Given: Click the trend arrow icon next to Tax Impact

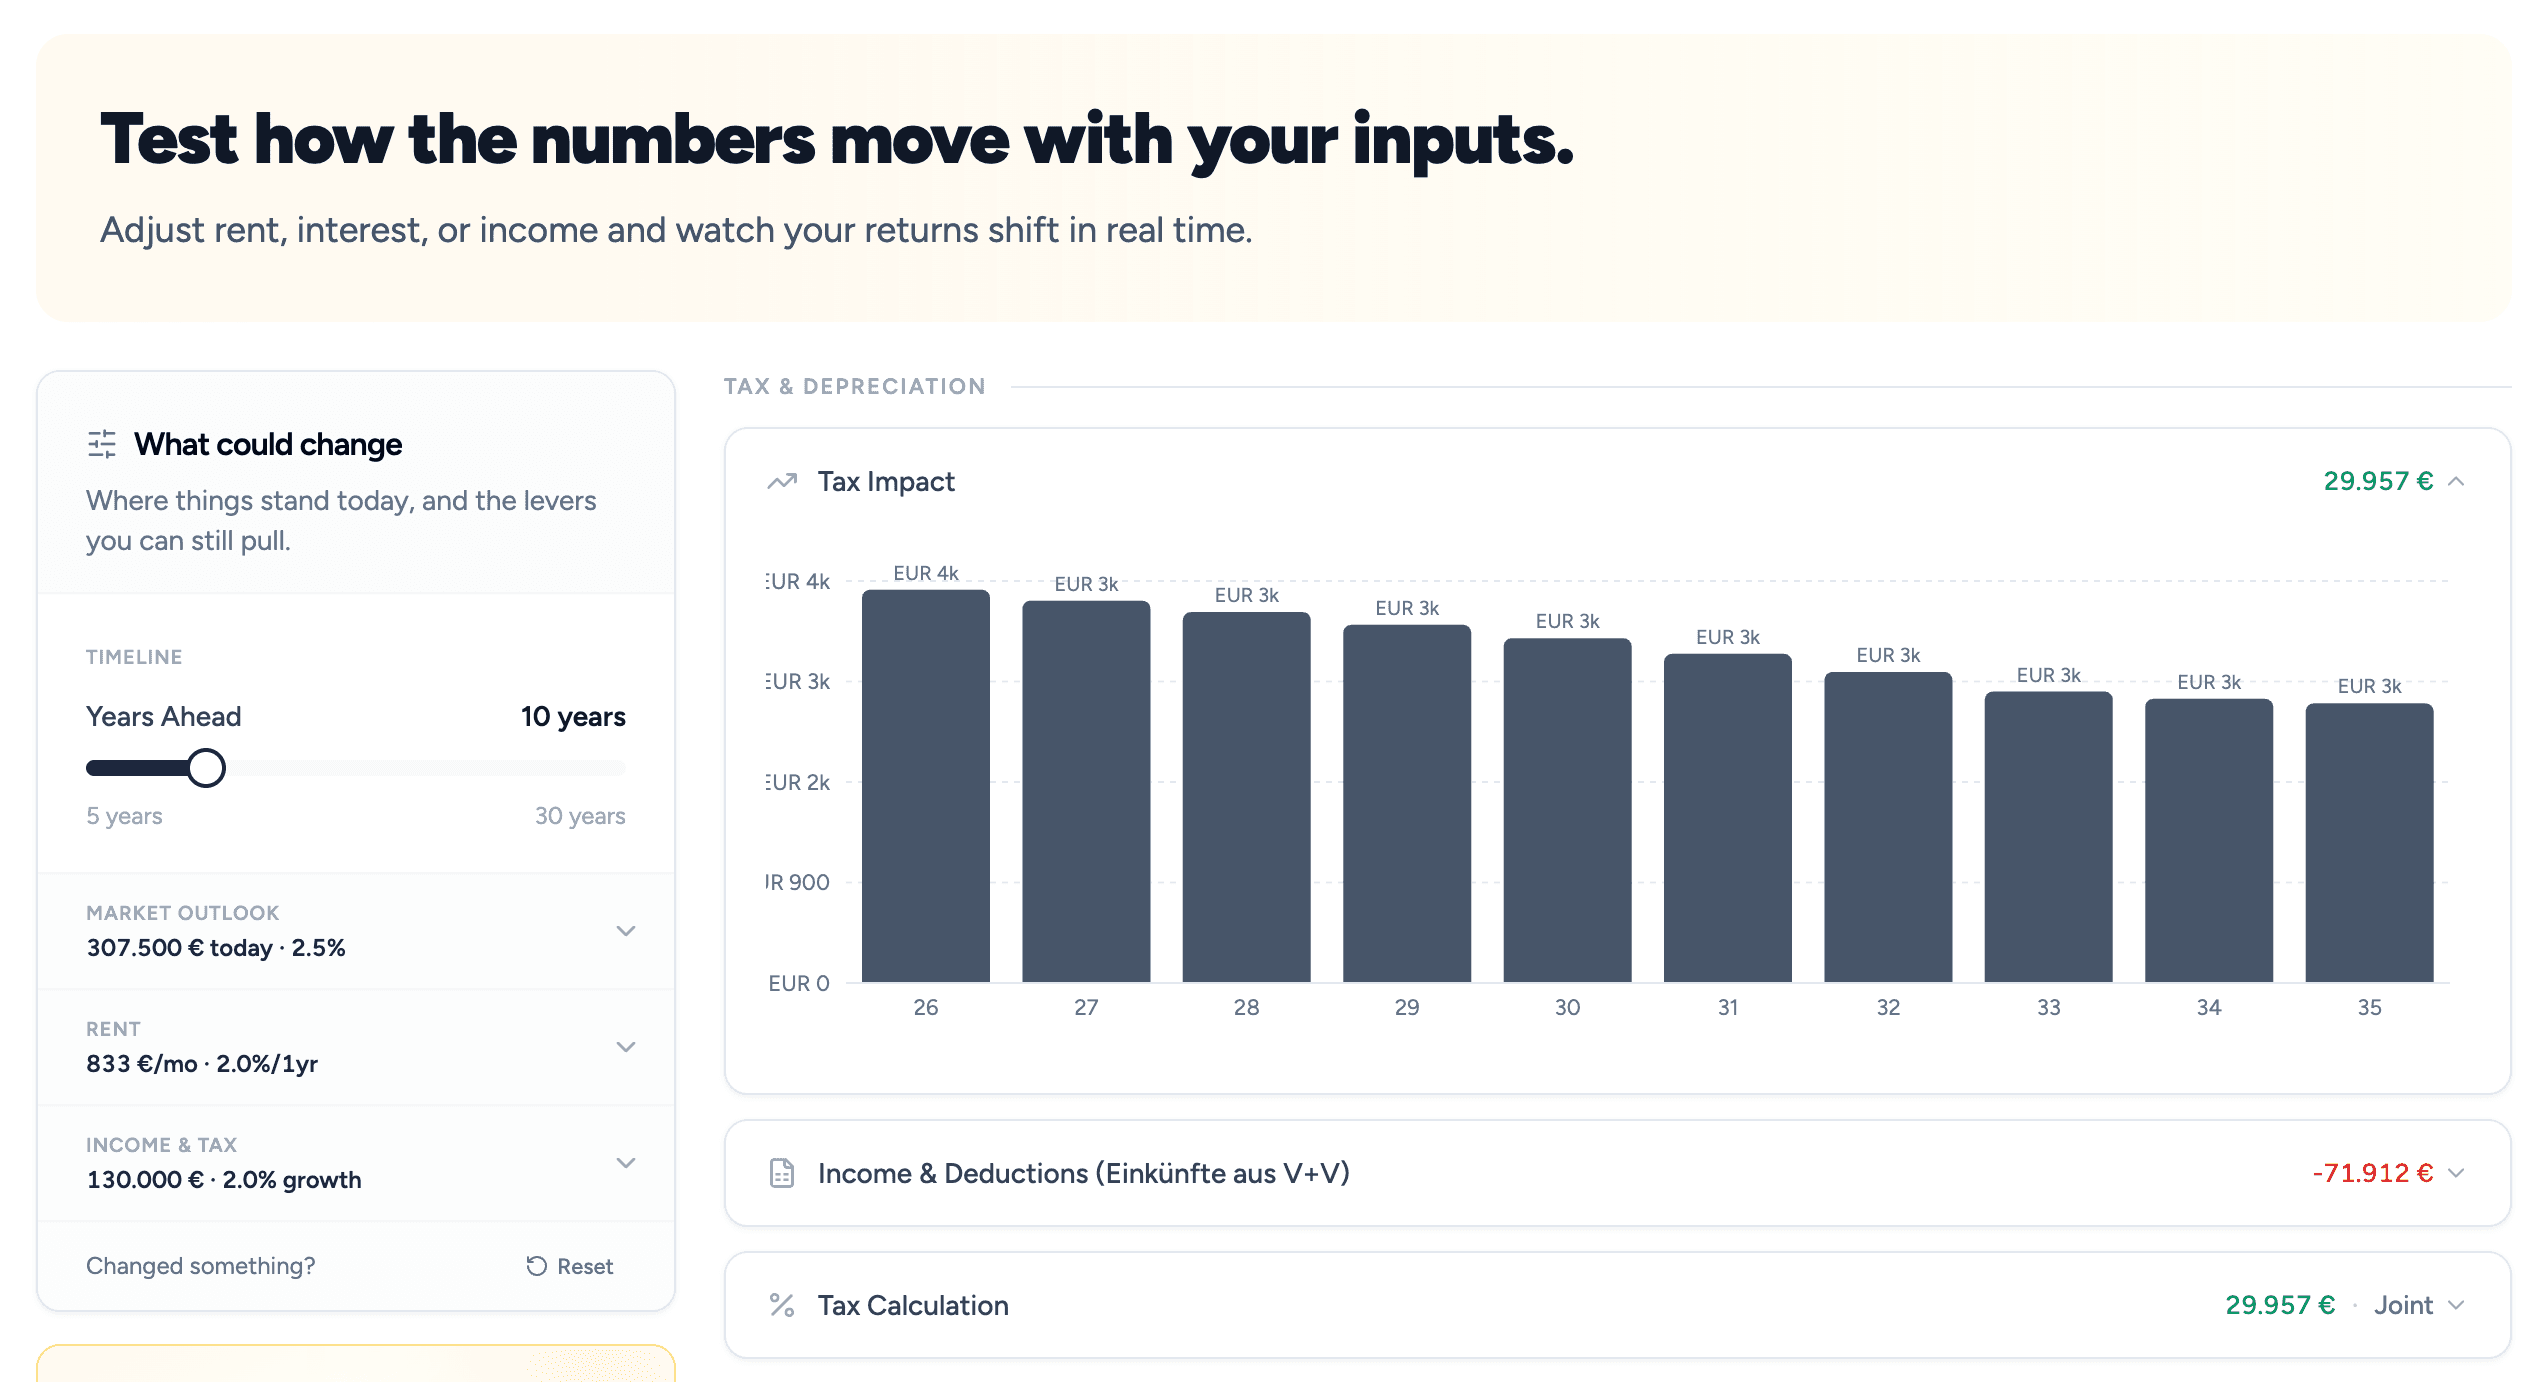Looking at the screenshot, I should [782, 482].
